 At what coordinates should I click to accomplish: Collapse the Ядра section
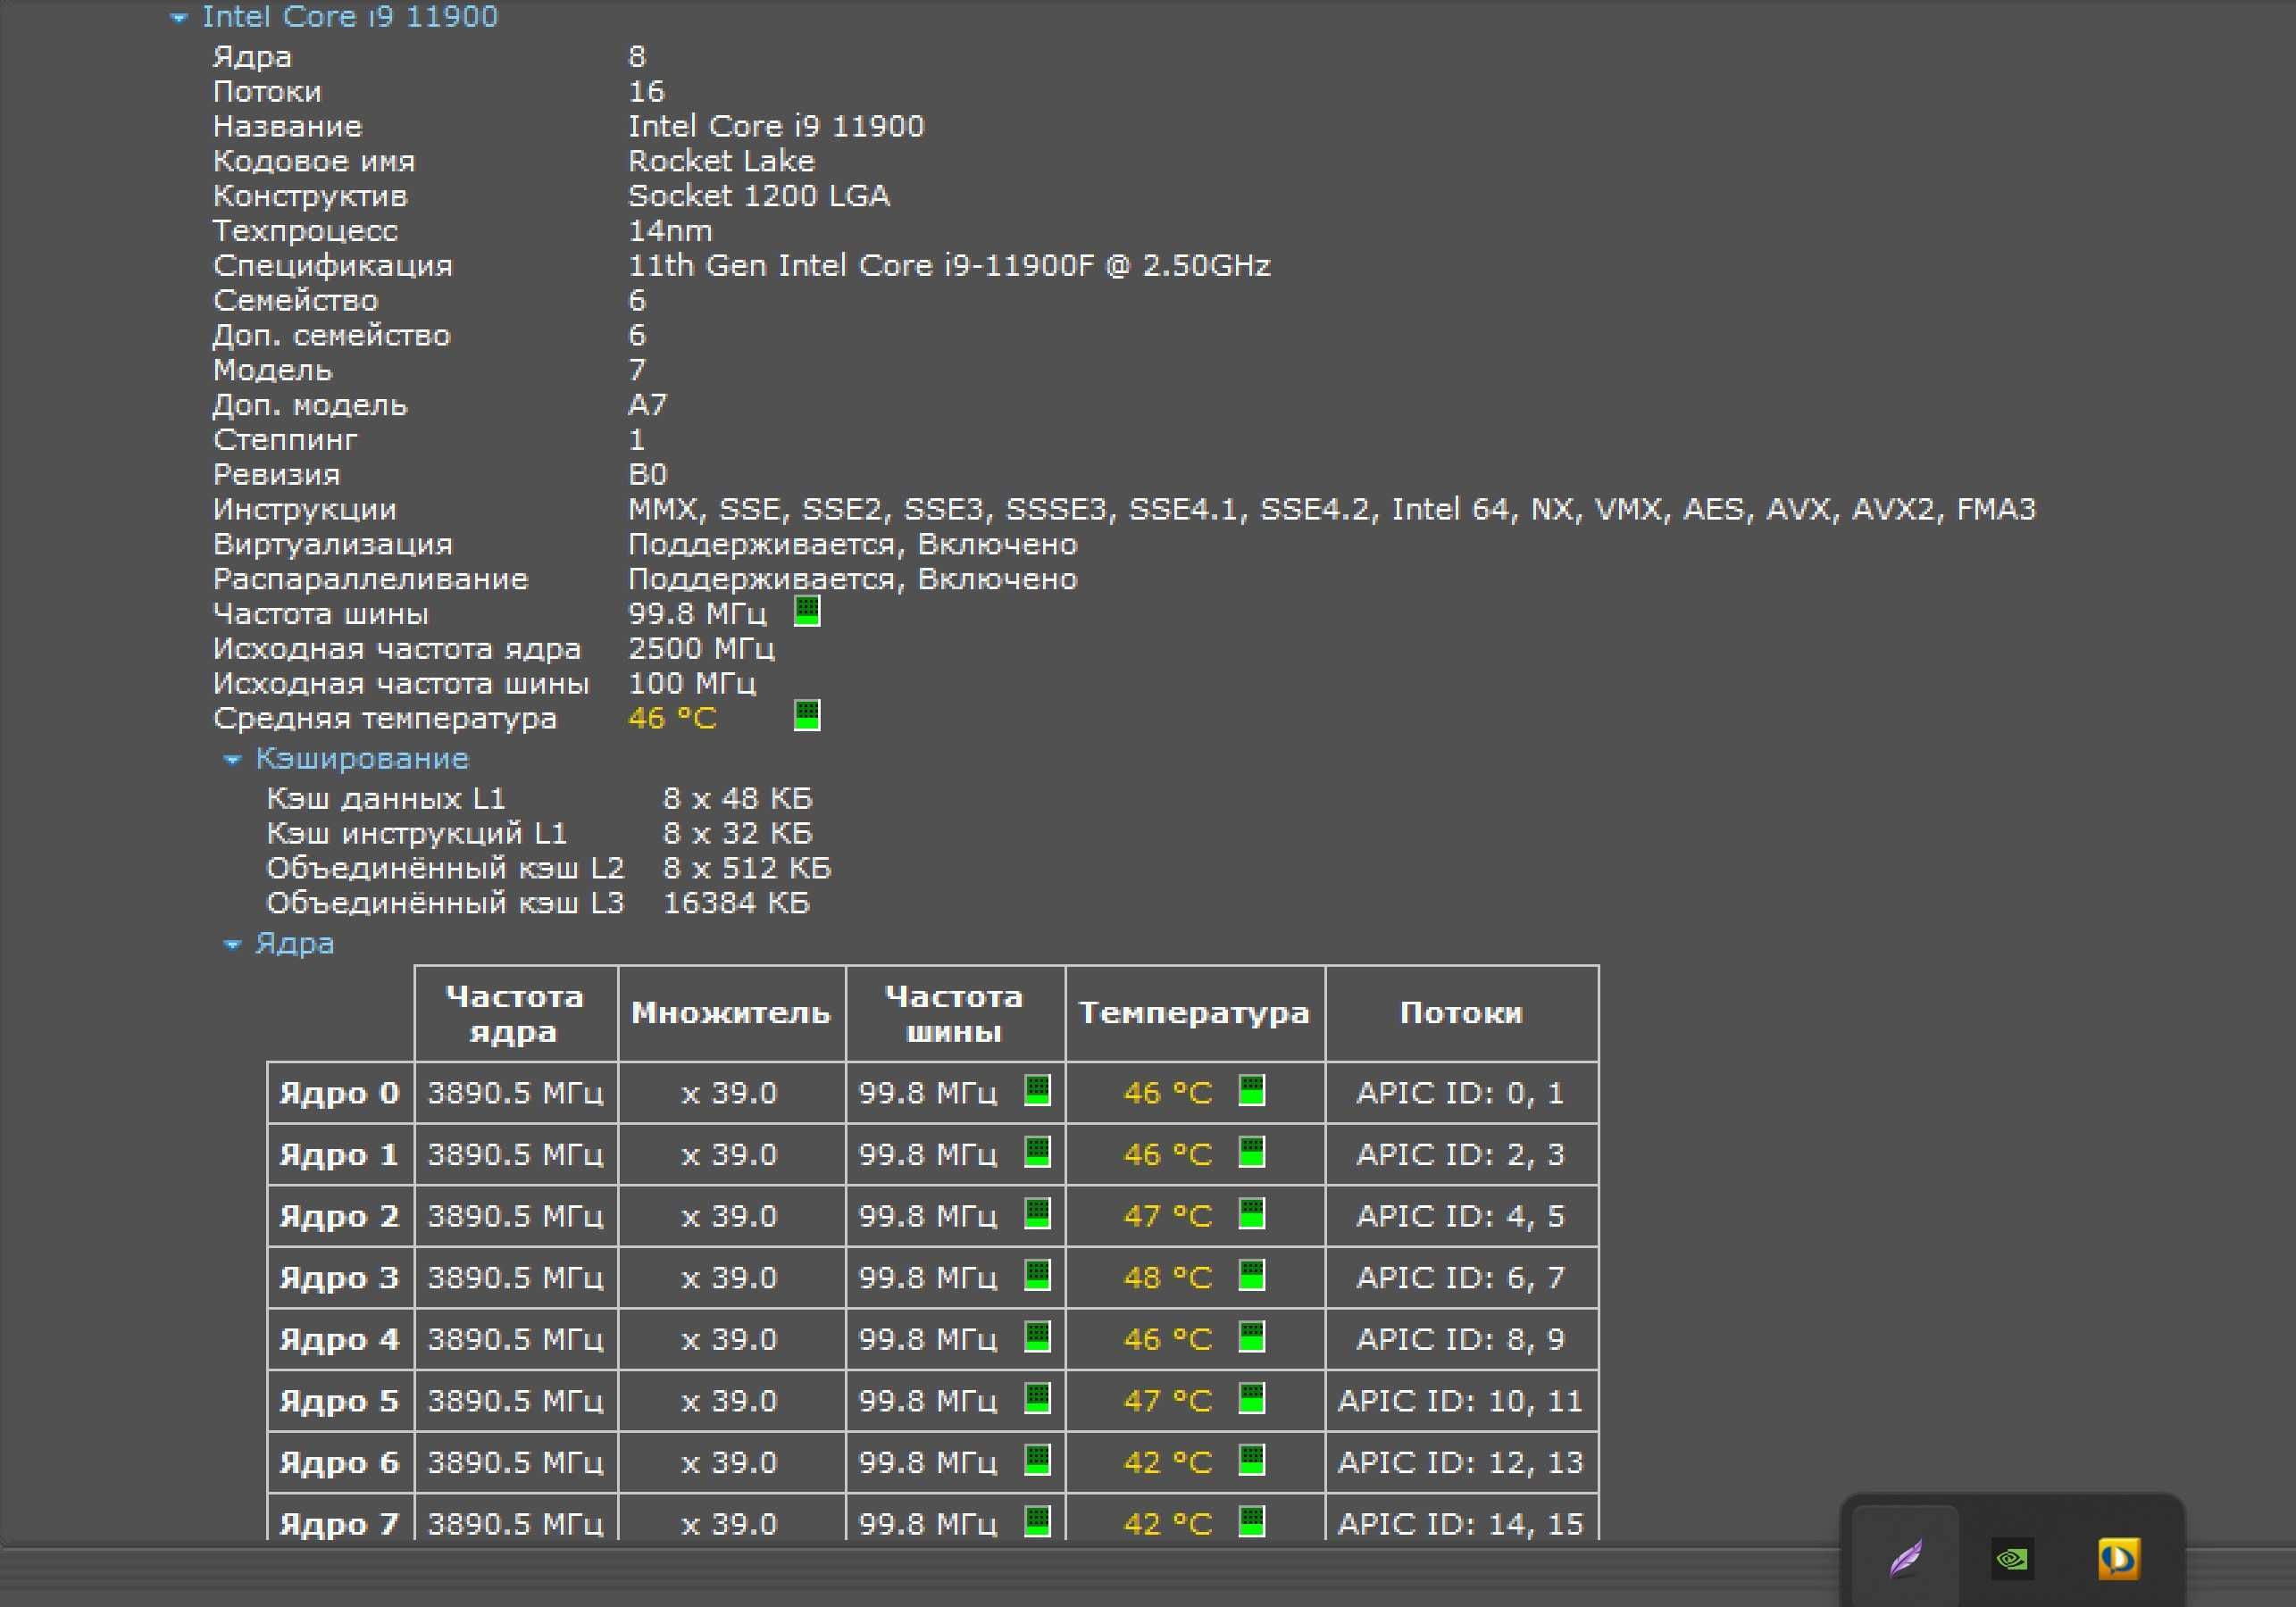pyautogui.click(x=232, y=945)
